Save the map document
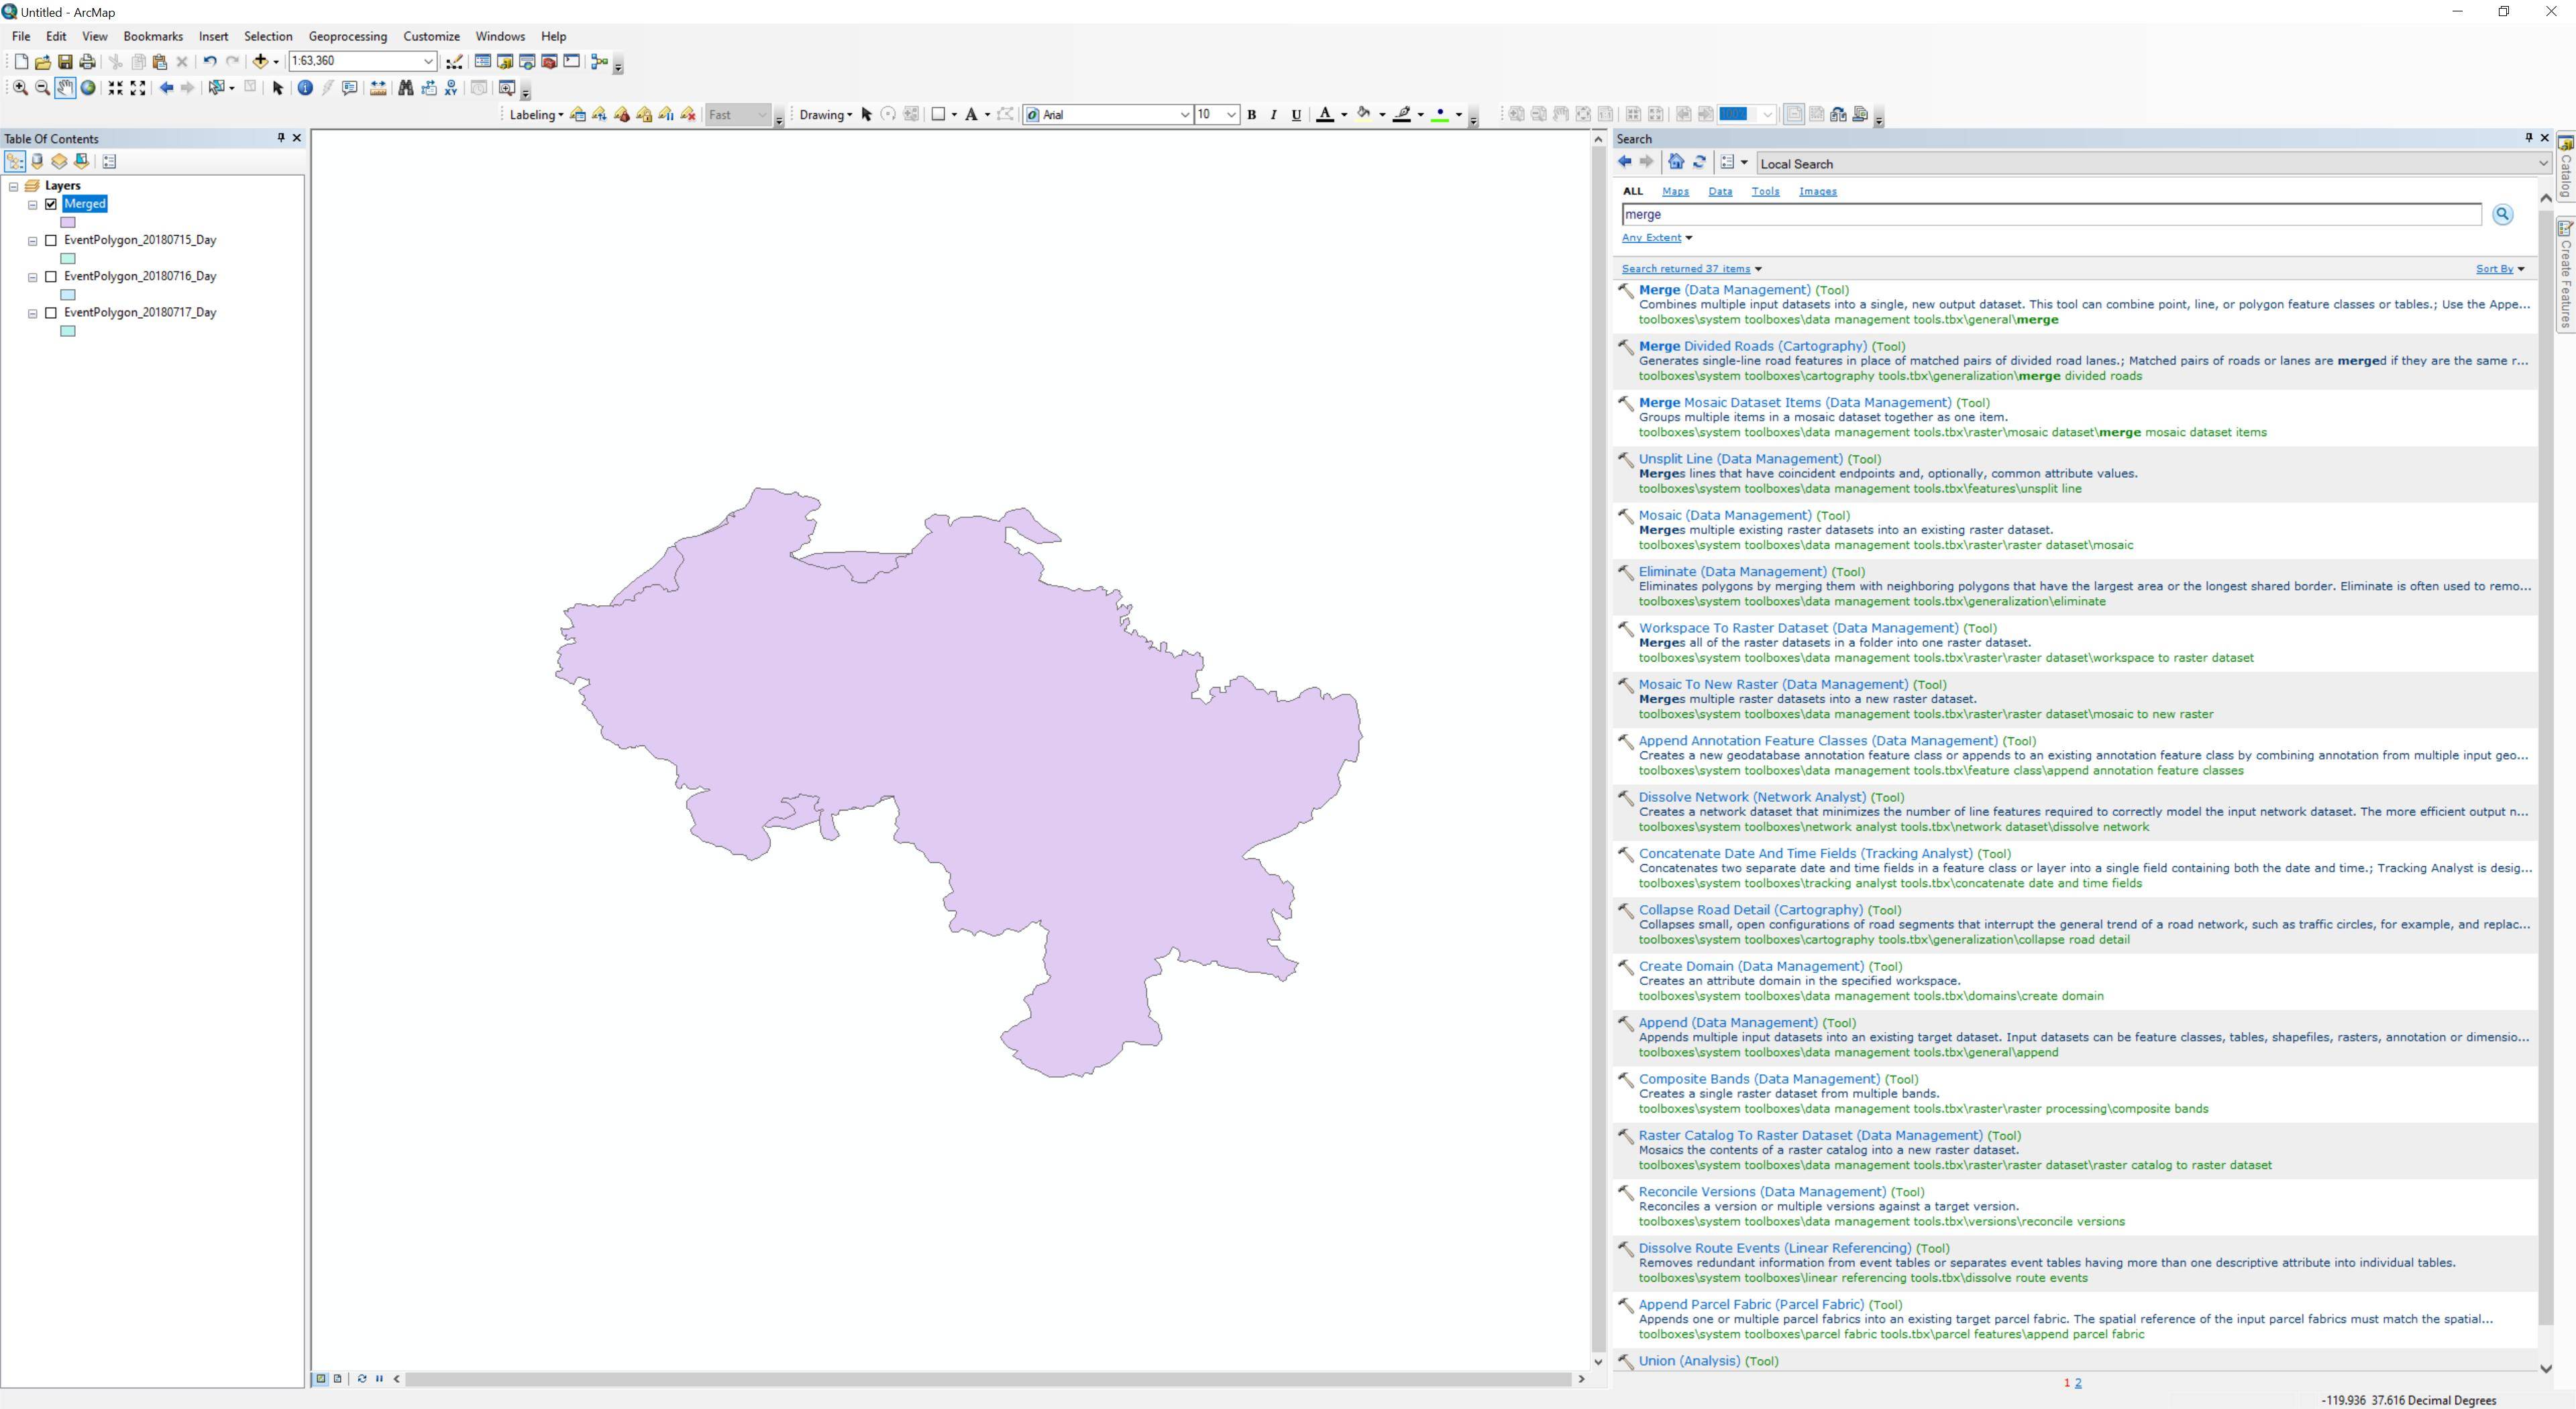Screen dimensions: 2576x1409 65,61
